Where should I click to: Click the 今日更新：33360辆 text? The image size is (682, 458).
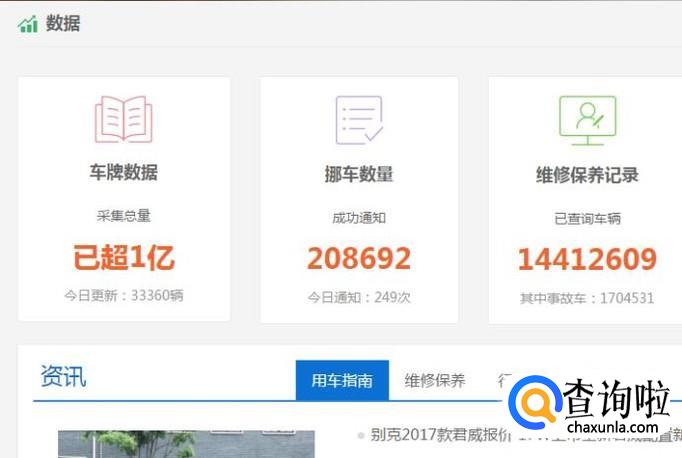(x=124, y=296)
